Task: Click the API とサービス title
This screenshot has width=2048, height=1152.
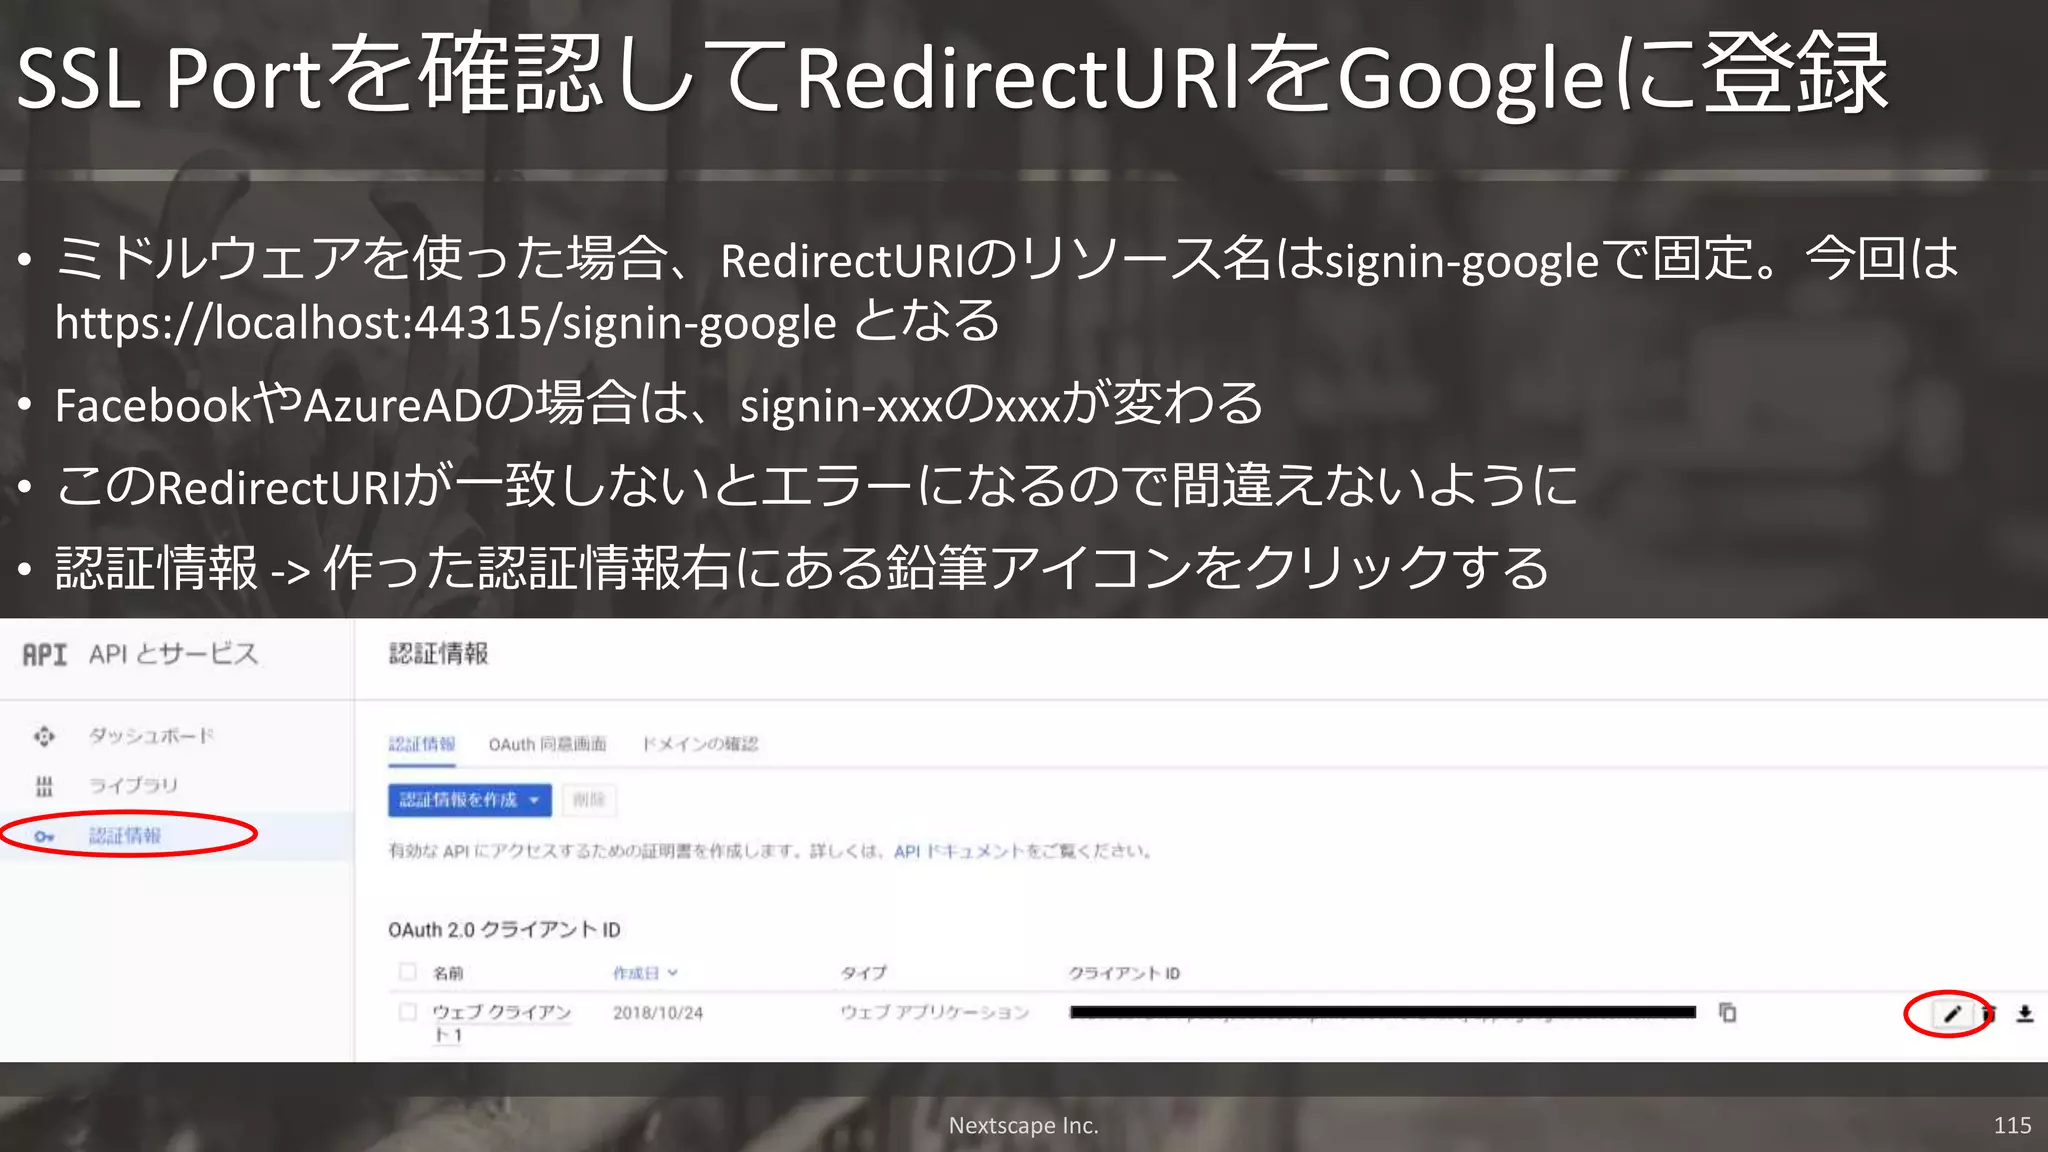Action: coord(174,654)
